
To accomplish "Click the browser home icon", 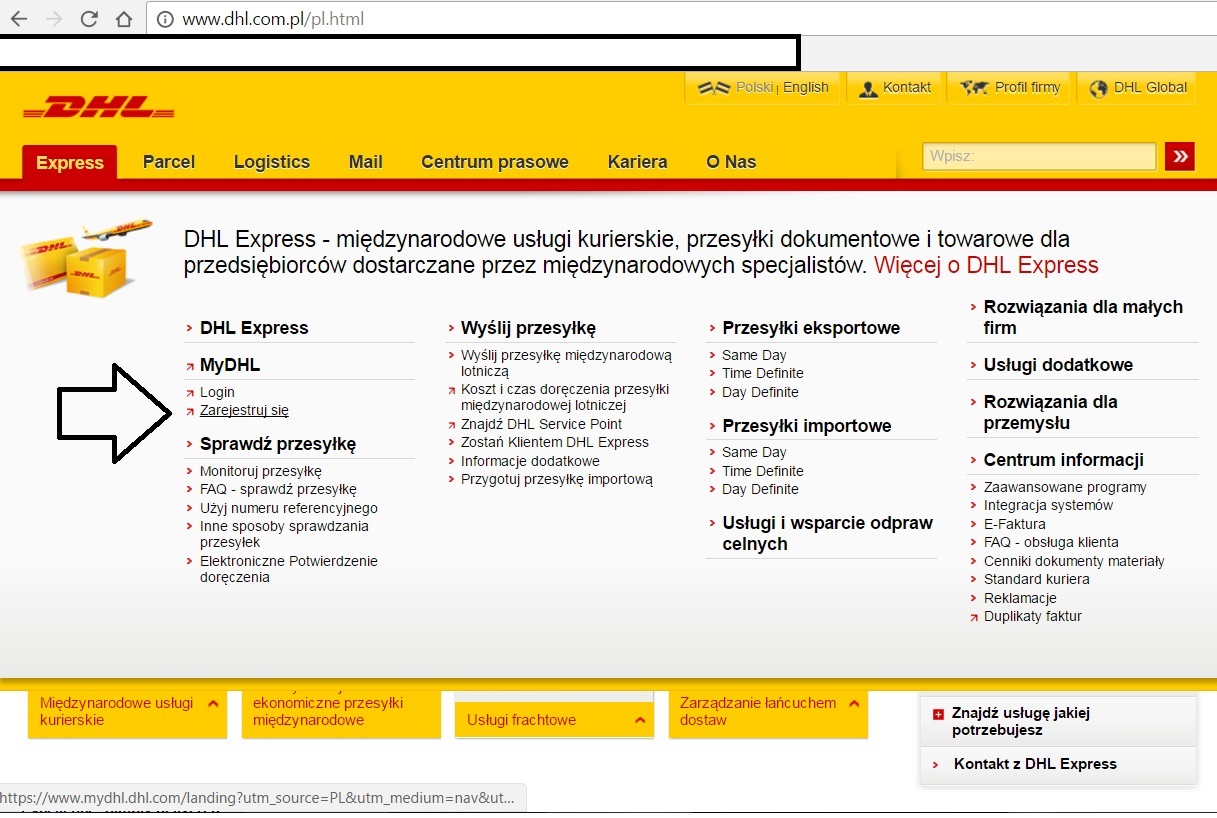I will coord(123,18).
